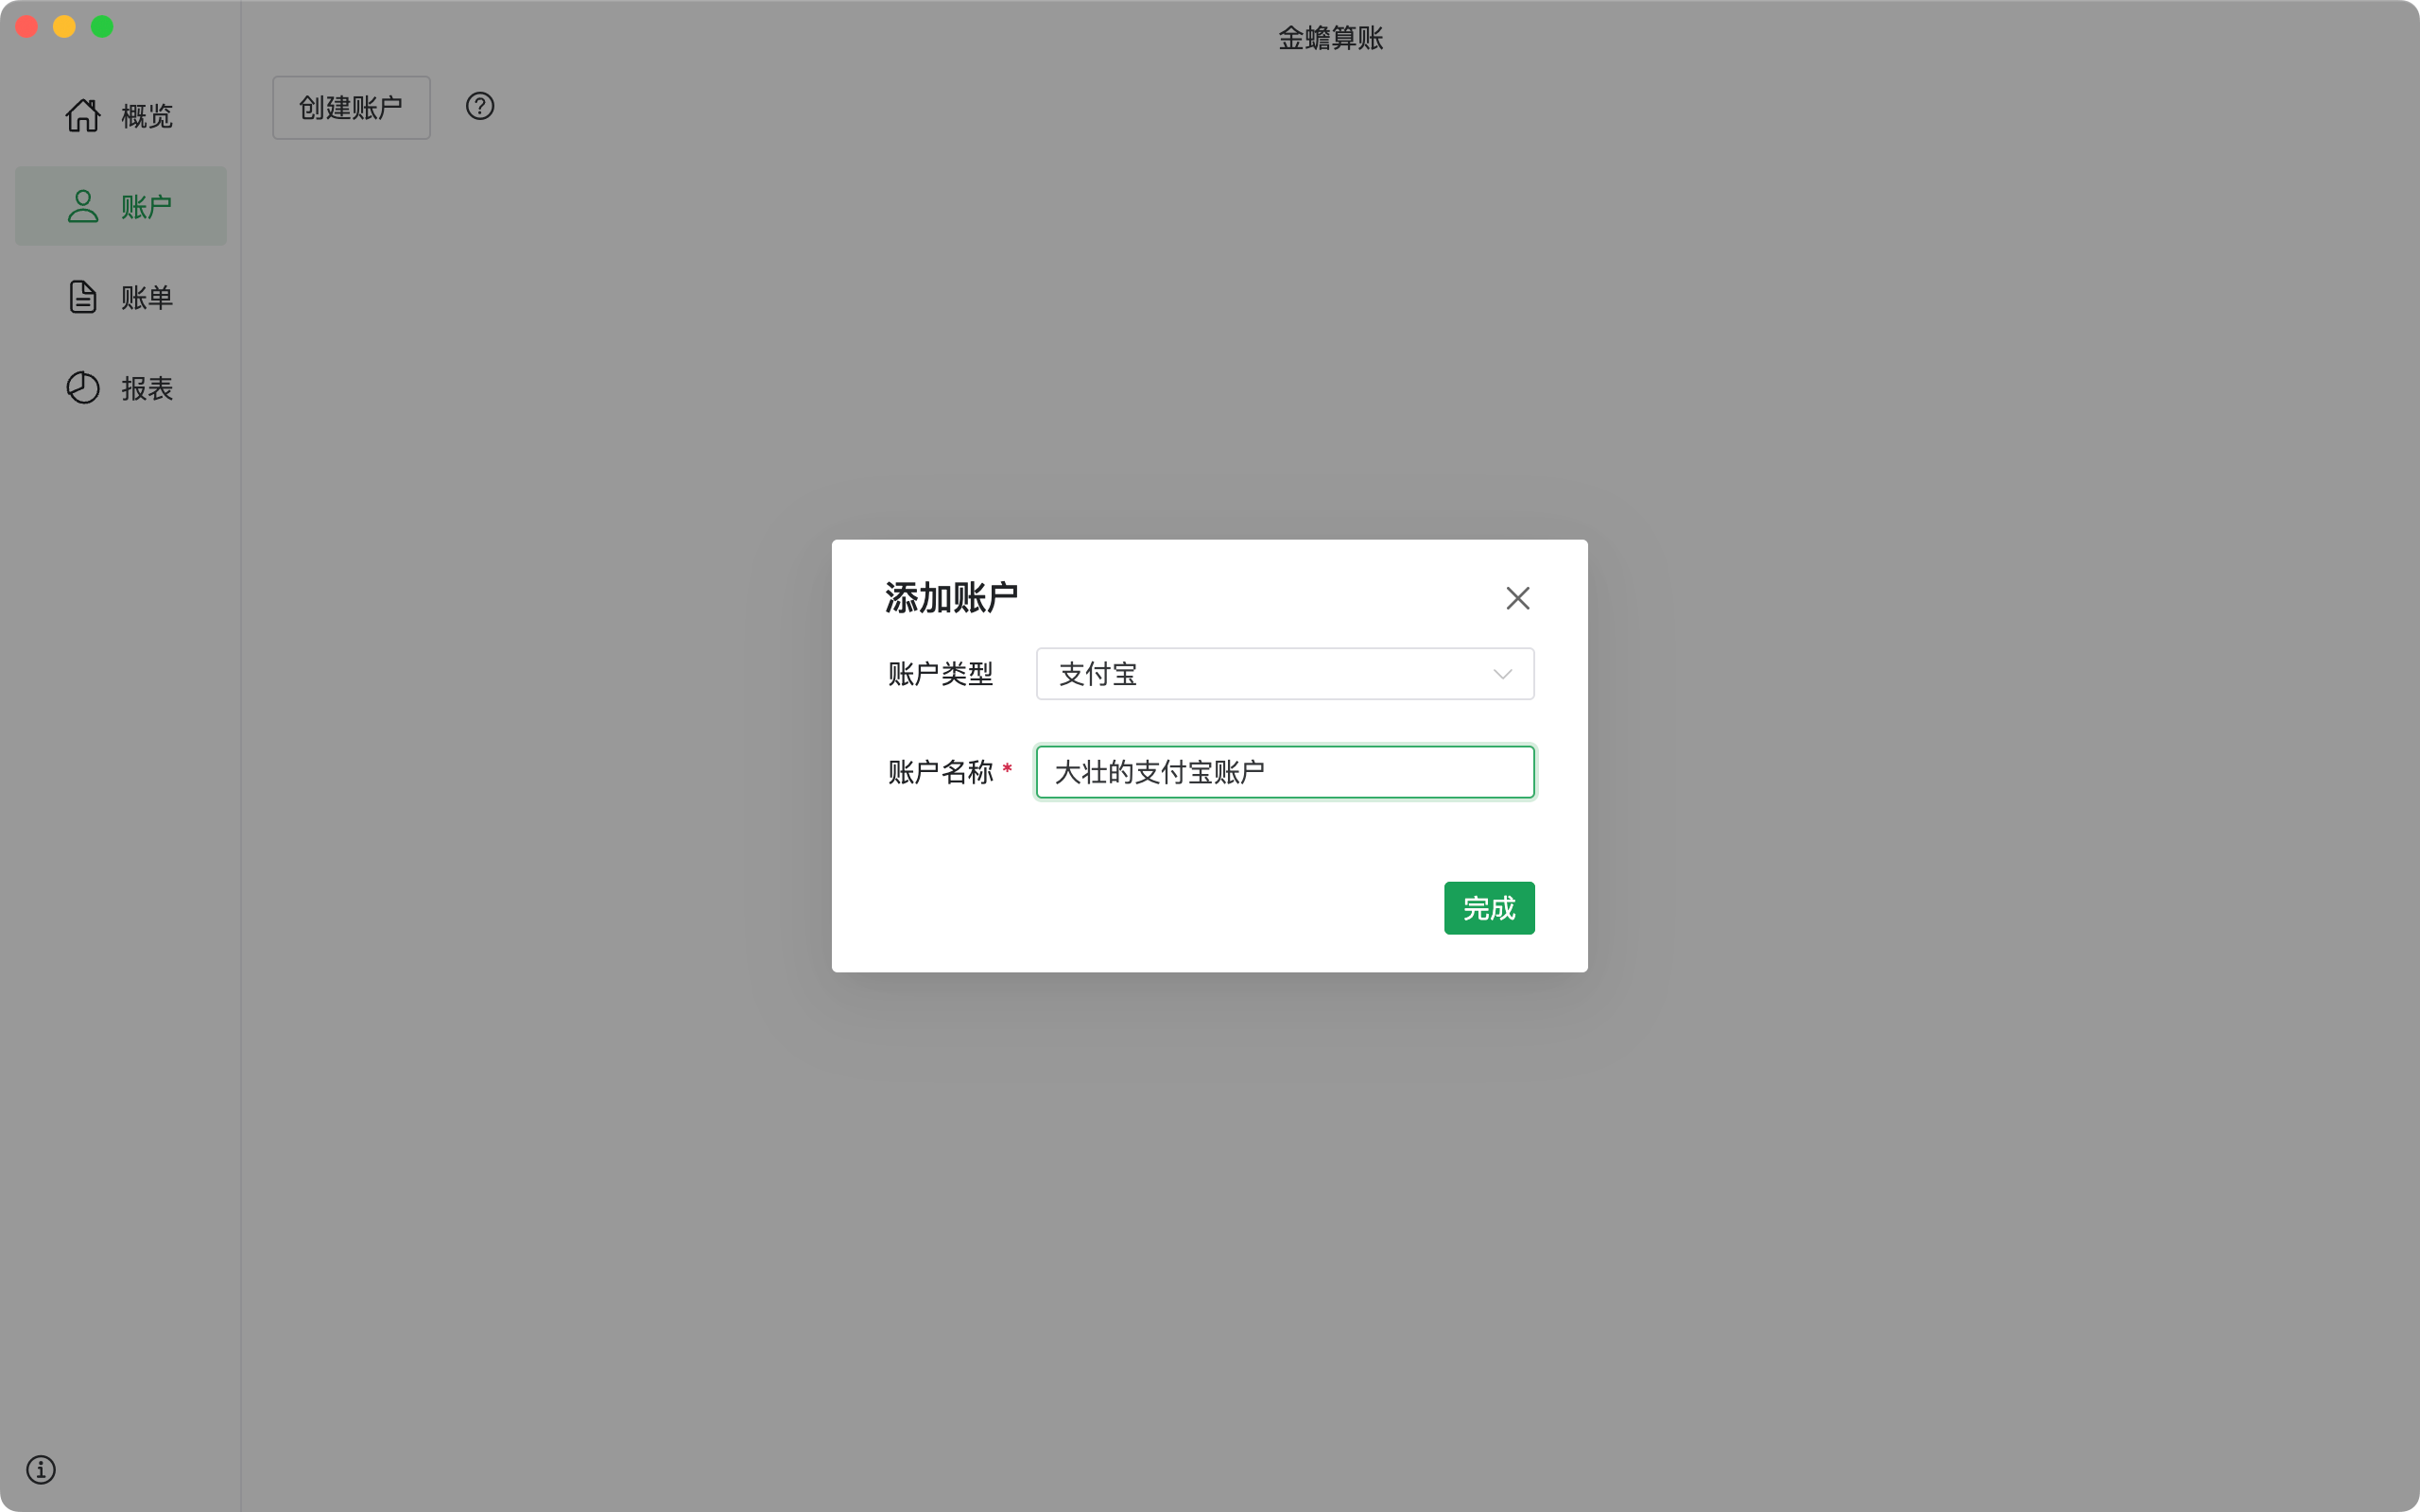2420x1512 pixels.
Task: Select the 账单 sidebar menu label
Action: pos(147,297)
